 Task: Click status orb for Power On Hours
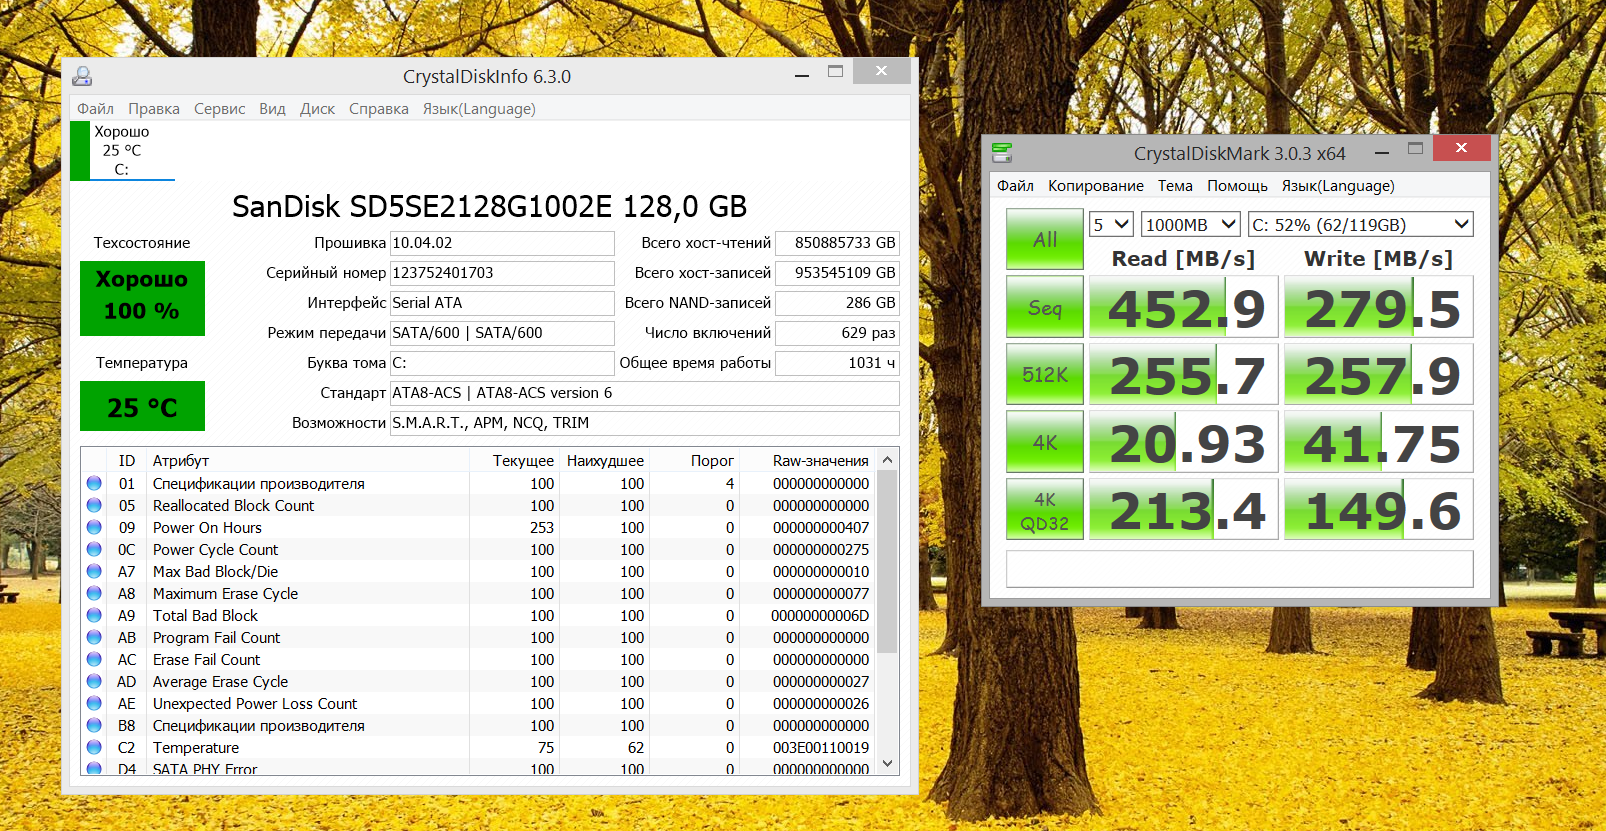94,527
